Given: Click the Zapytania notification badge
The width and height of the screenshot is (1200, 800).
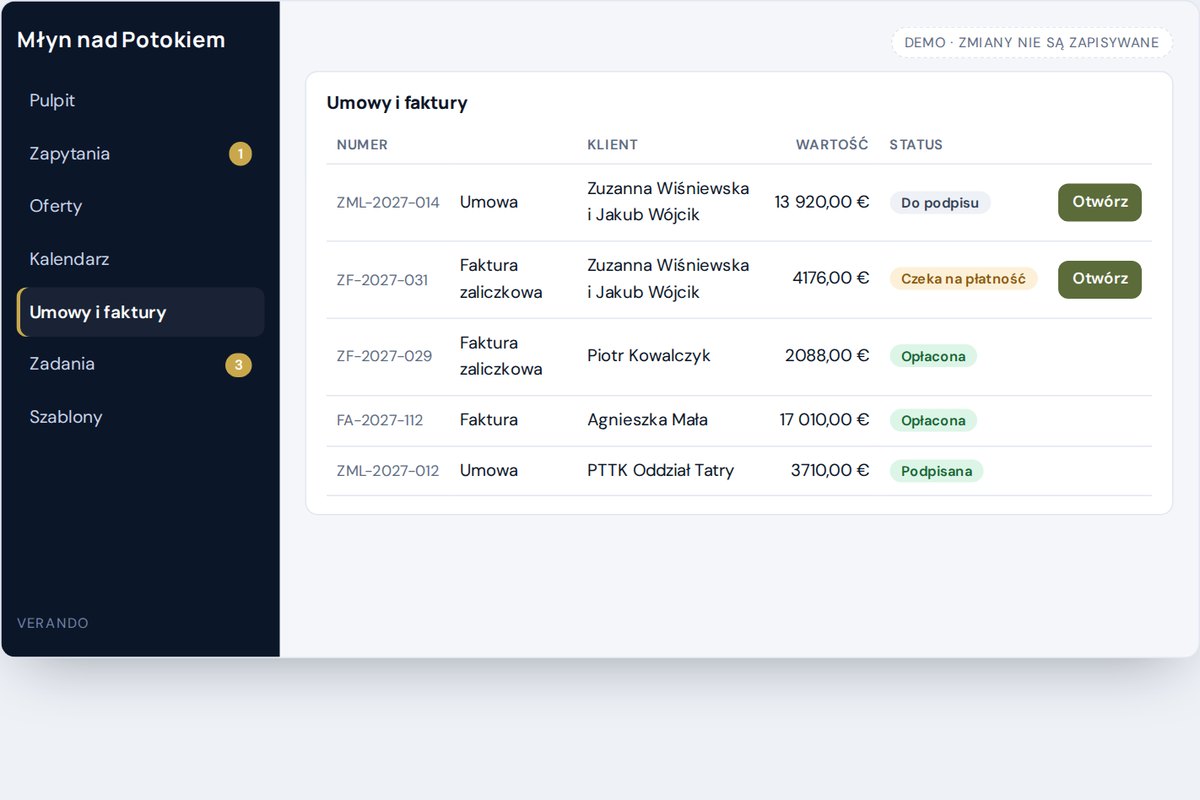Looking at the screenshot, I should pos(240,154).
